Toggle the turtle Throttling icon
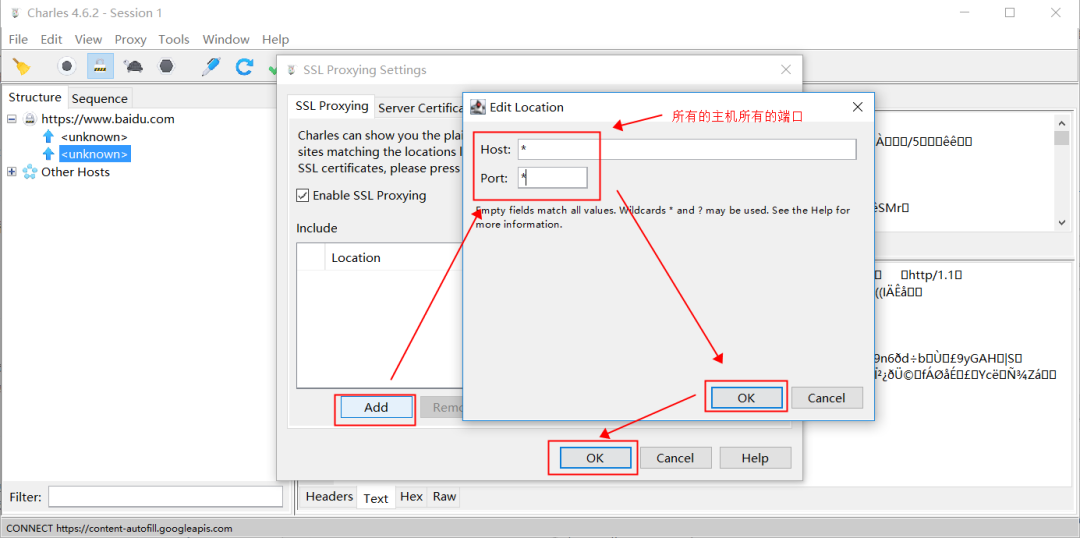The height and width of the screenshot is (538, 1080). pyautogui.click(x=133, y=67)
